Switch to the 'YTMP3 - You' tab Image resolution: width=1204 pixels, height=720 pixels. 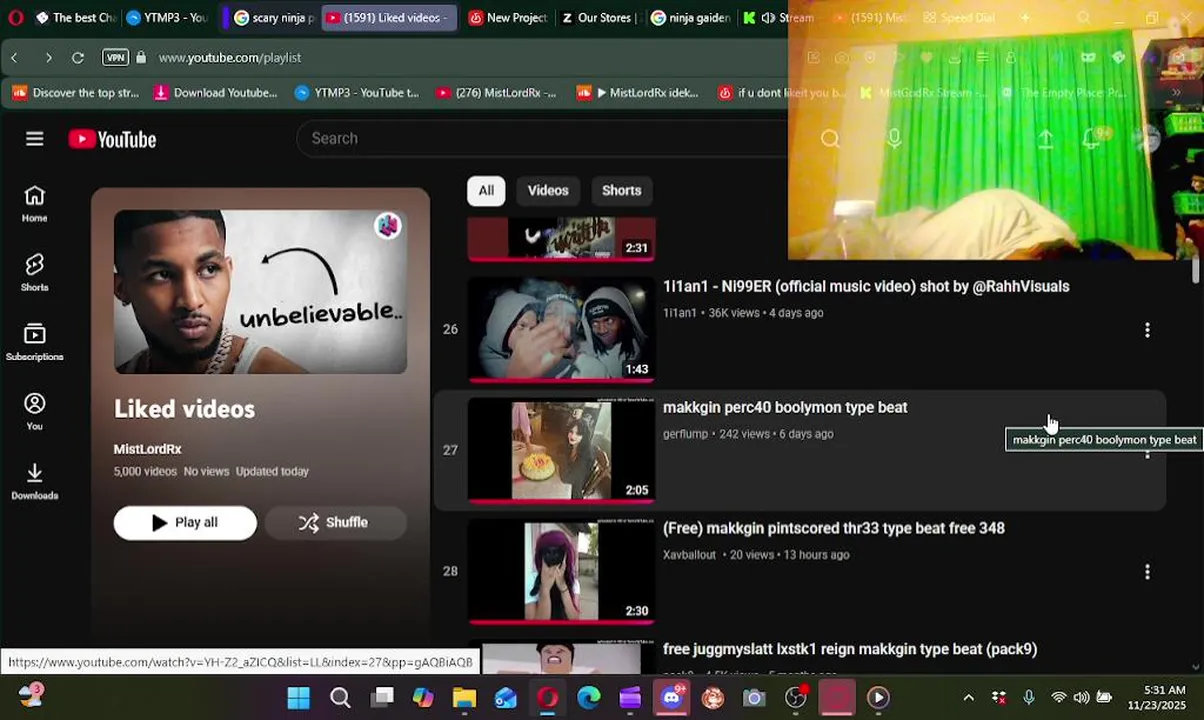(167, 18)
